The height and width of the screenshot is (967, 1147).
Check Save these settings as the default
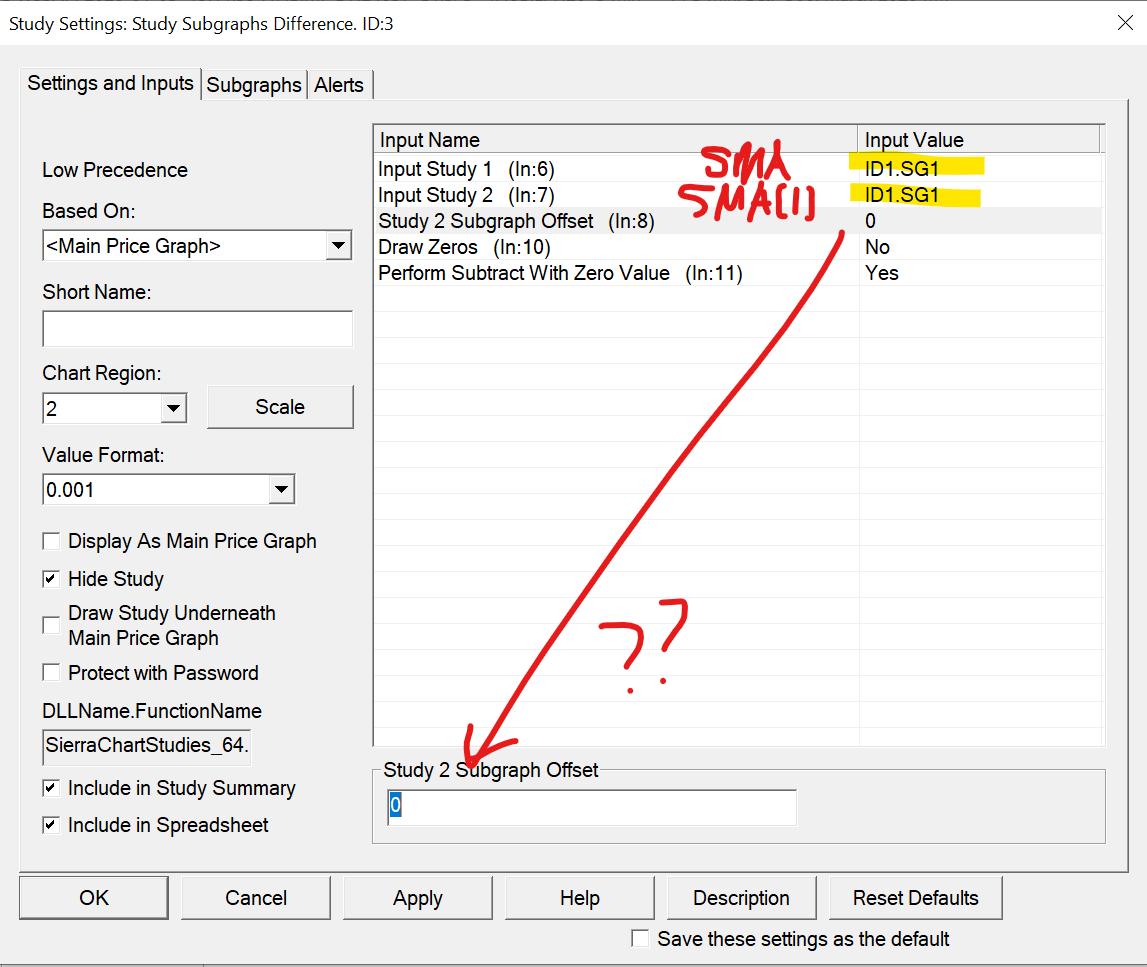click(640, 938)
